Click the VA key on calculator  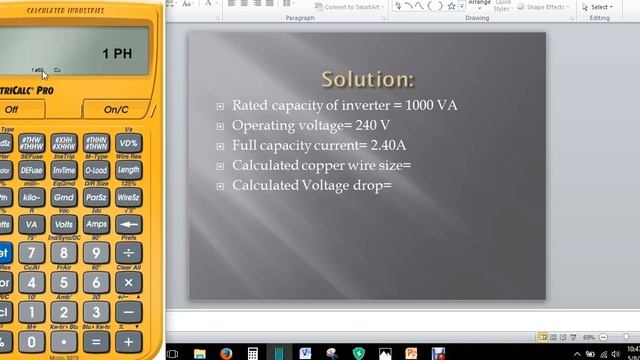coord(31,224)
